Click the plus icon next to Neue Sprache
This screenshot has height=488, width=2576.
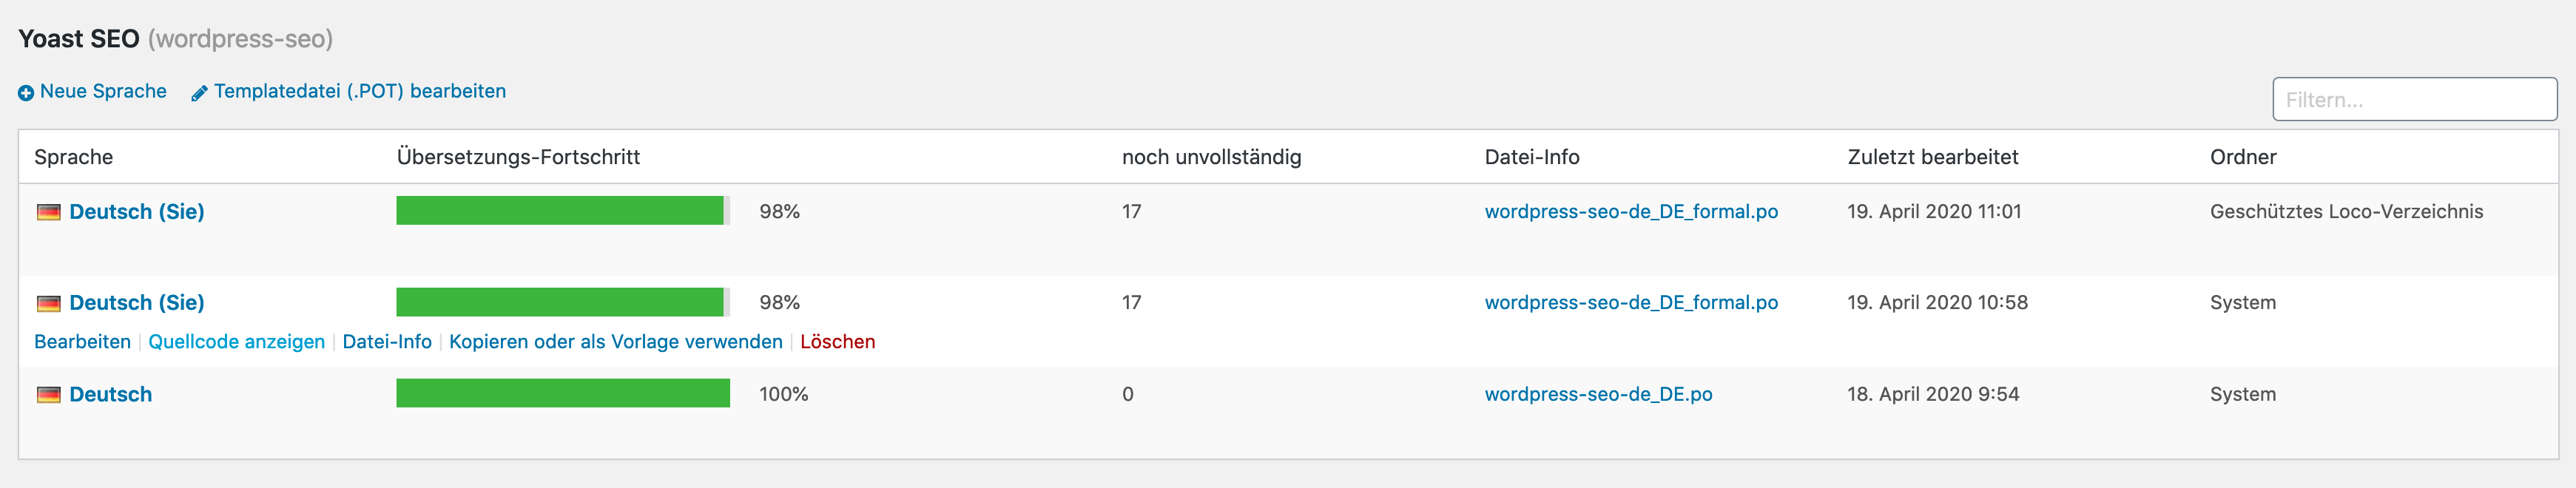click(x=26, y=93)
